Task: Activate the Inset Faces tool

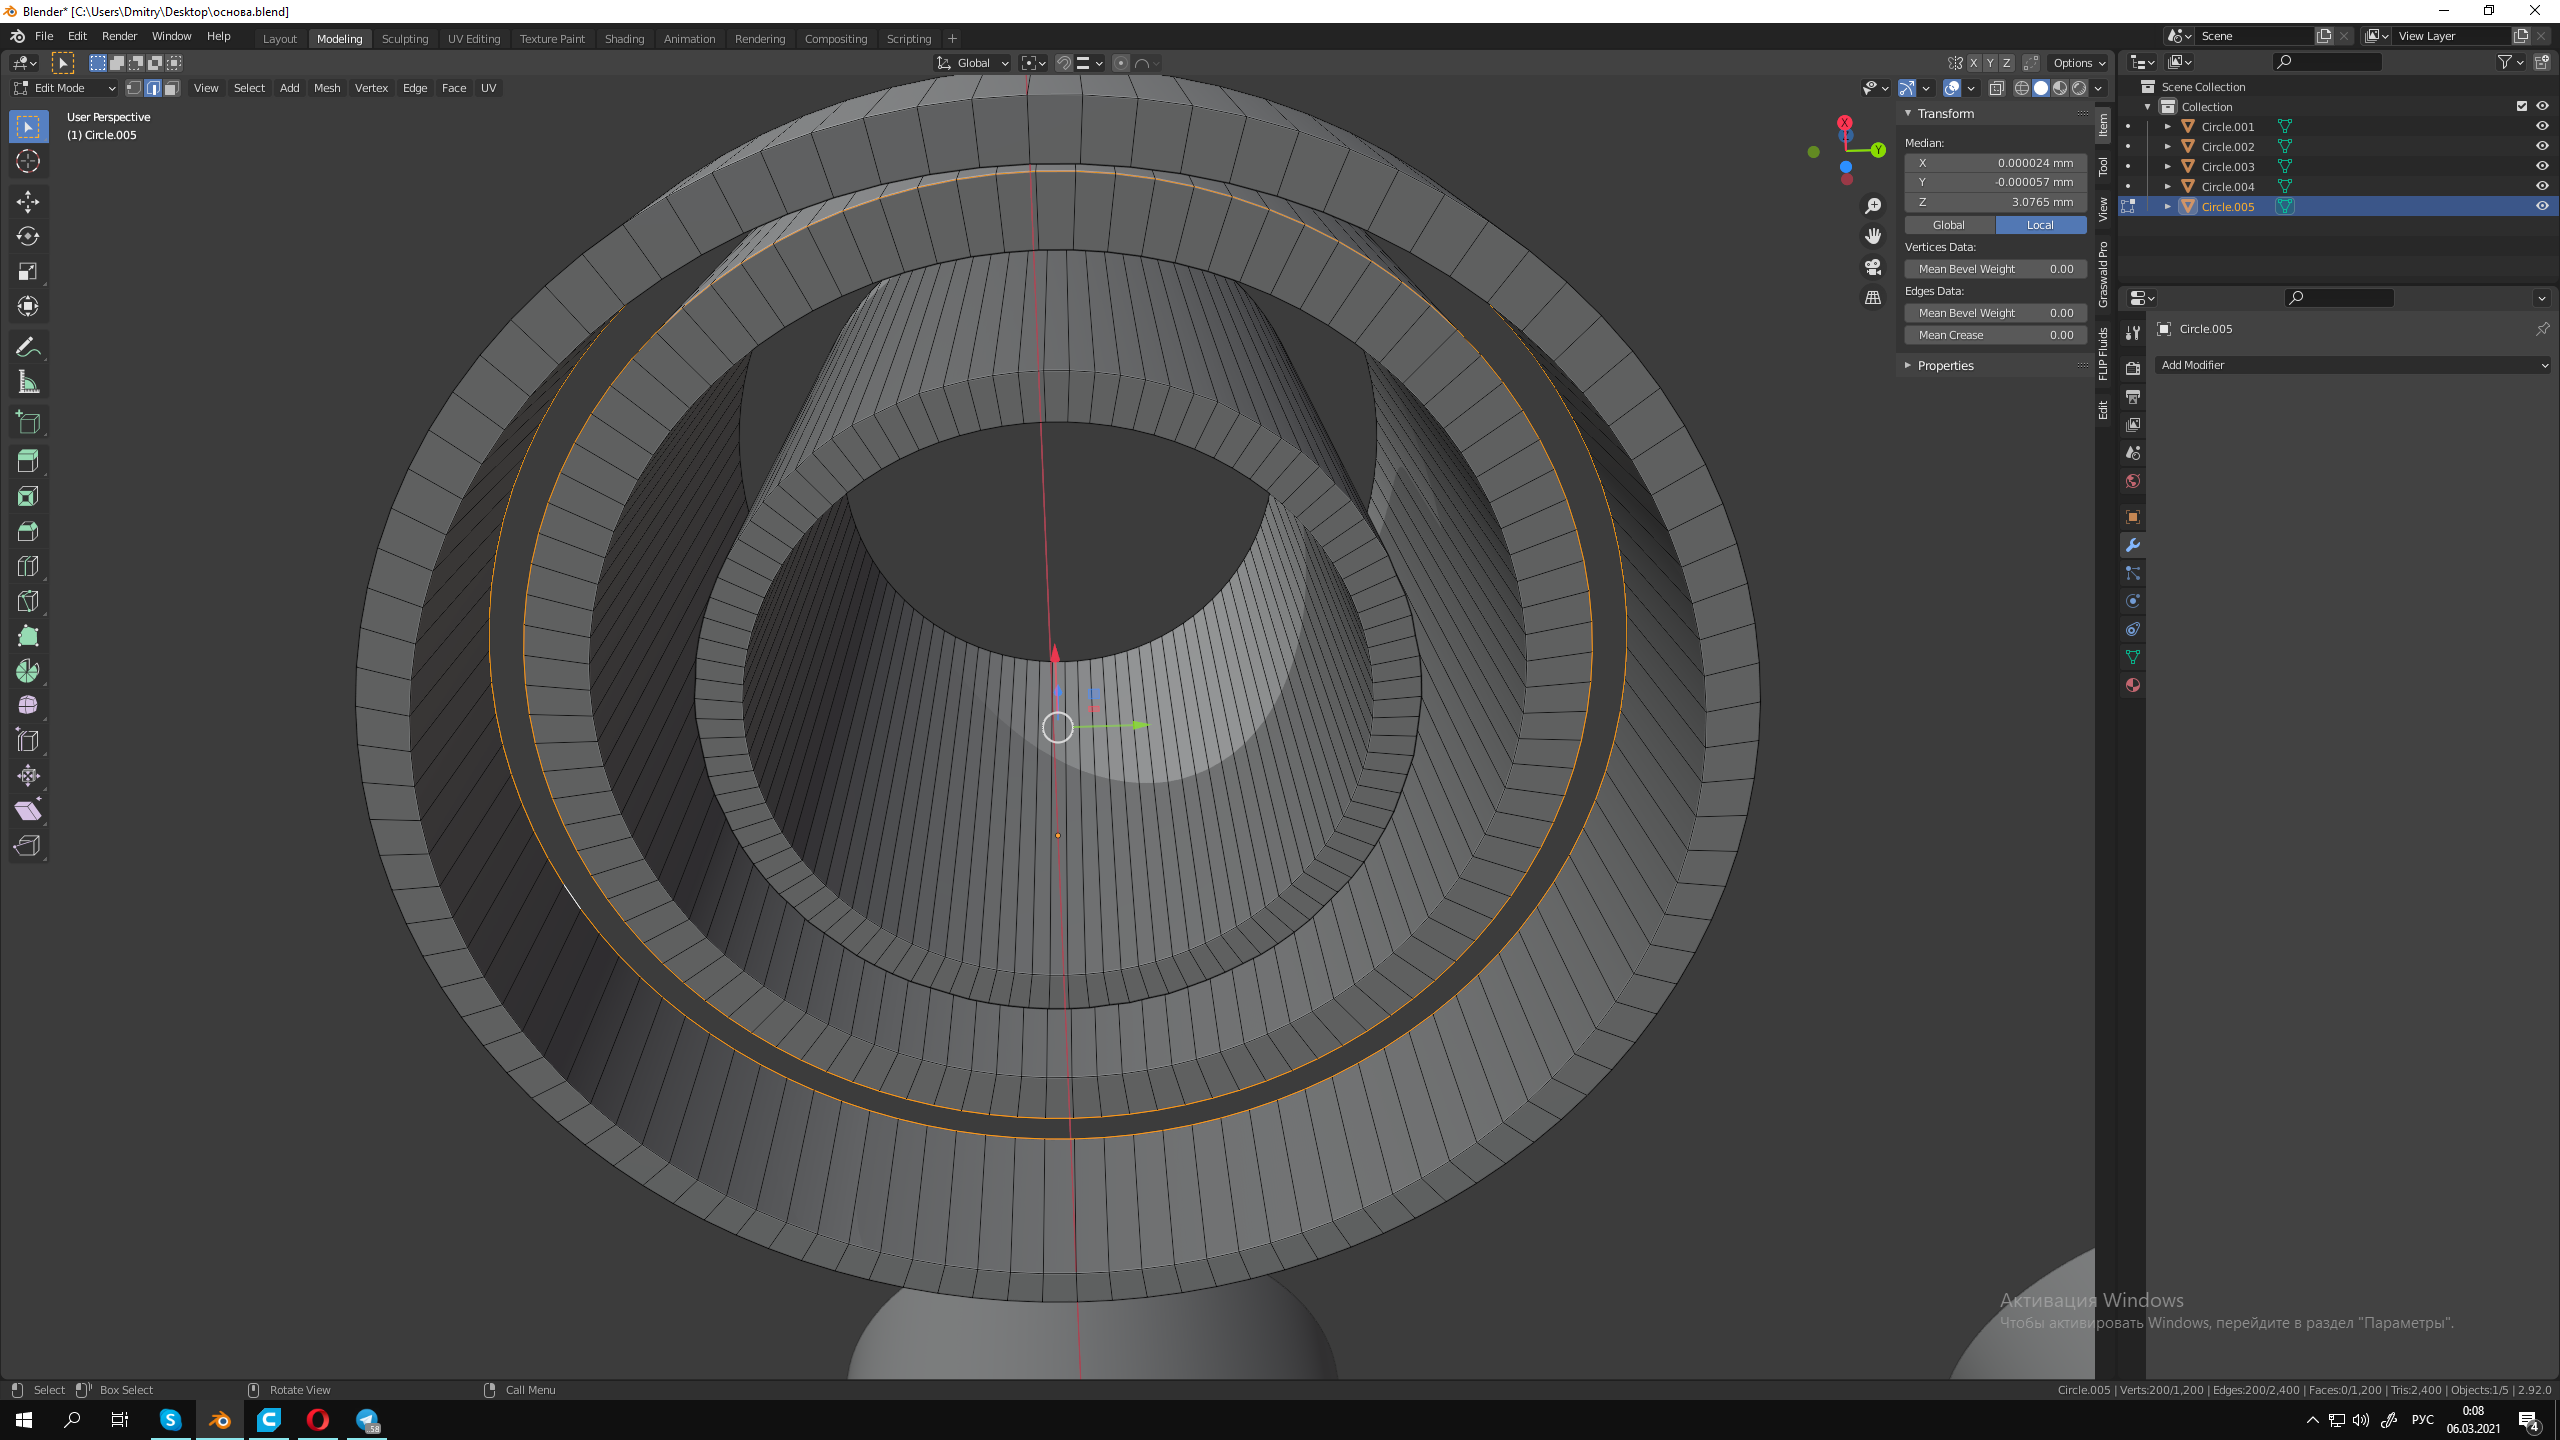Action: (28, 497)
